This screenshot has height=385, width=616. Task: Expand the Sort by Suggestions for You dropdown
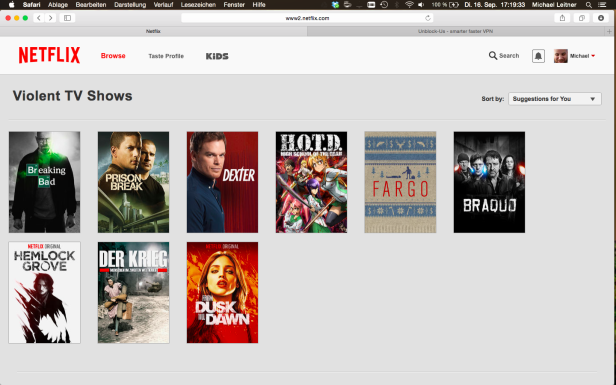555,99
